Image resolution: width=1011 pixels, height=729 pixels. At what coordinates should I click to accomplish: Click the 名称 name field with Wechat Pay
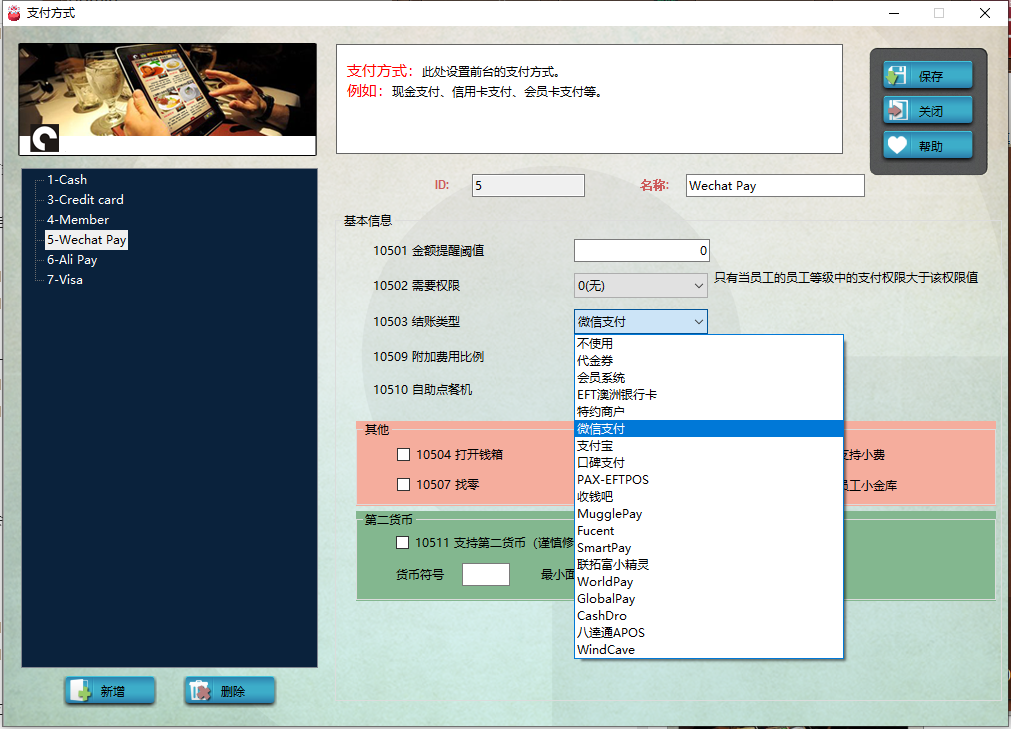pos(775,186)
